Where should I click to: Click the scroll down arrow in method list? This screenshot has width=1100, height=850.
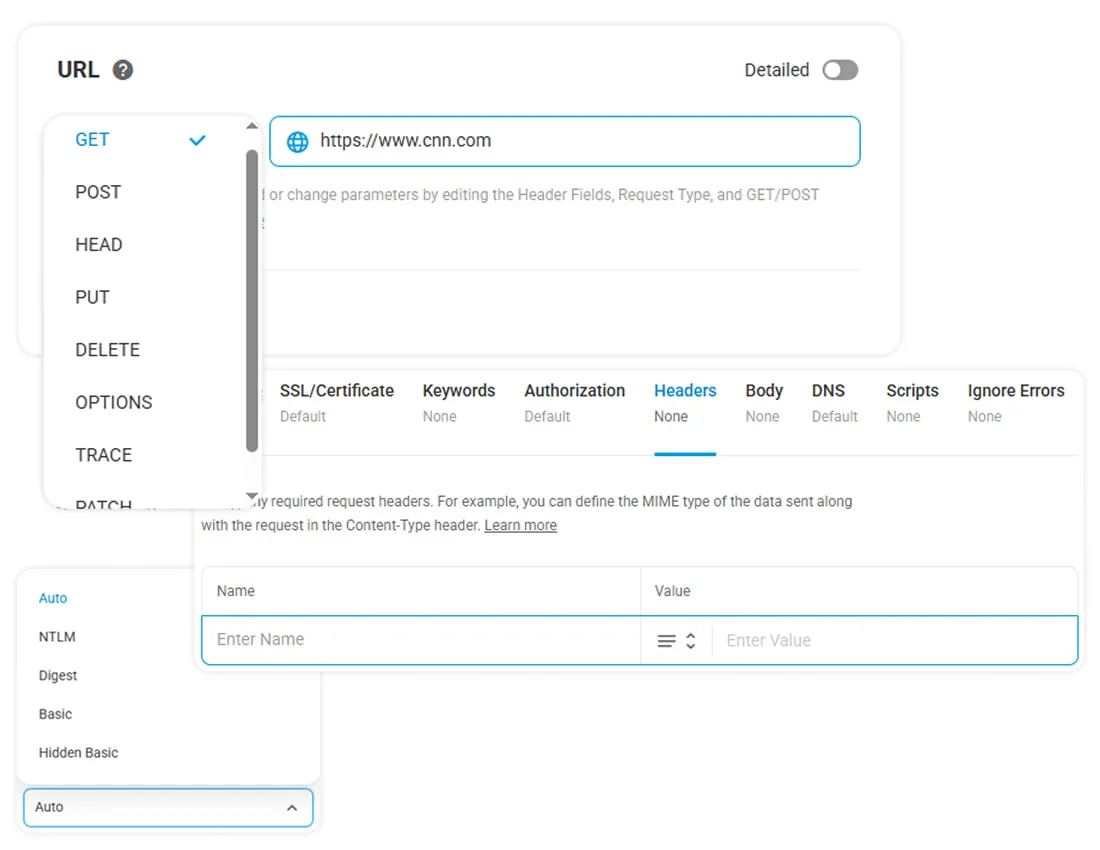251,496
